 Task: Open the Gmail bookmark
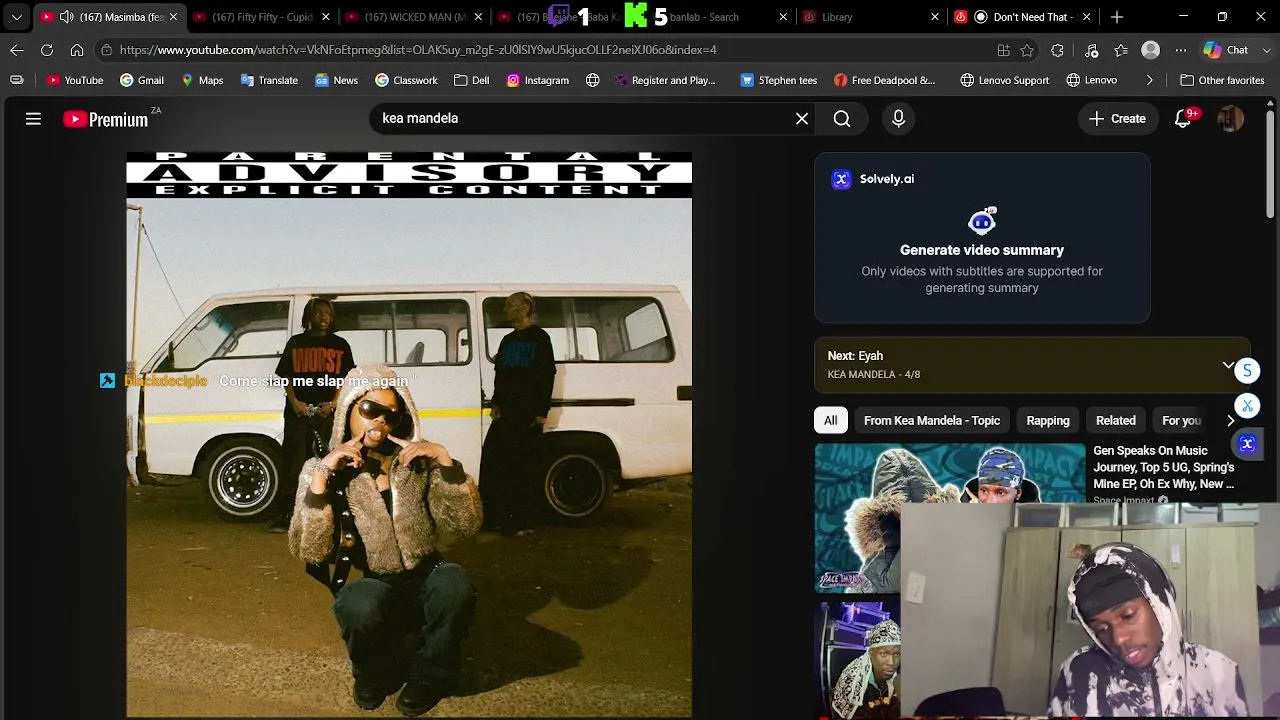pos(142,80)
